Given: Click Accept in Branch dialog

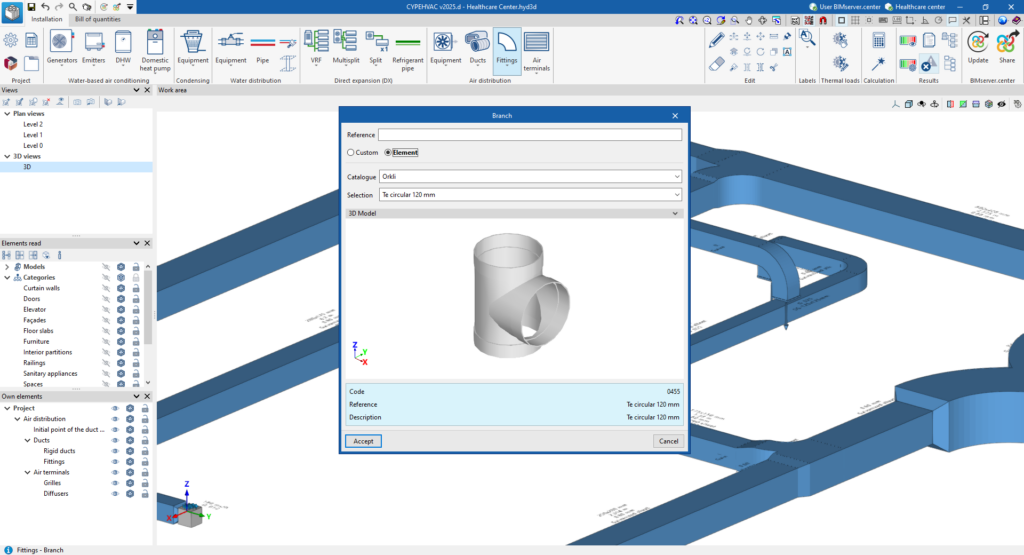Looking at the screenshot, I should pyautogui.click(x=363, y=441).
